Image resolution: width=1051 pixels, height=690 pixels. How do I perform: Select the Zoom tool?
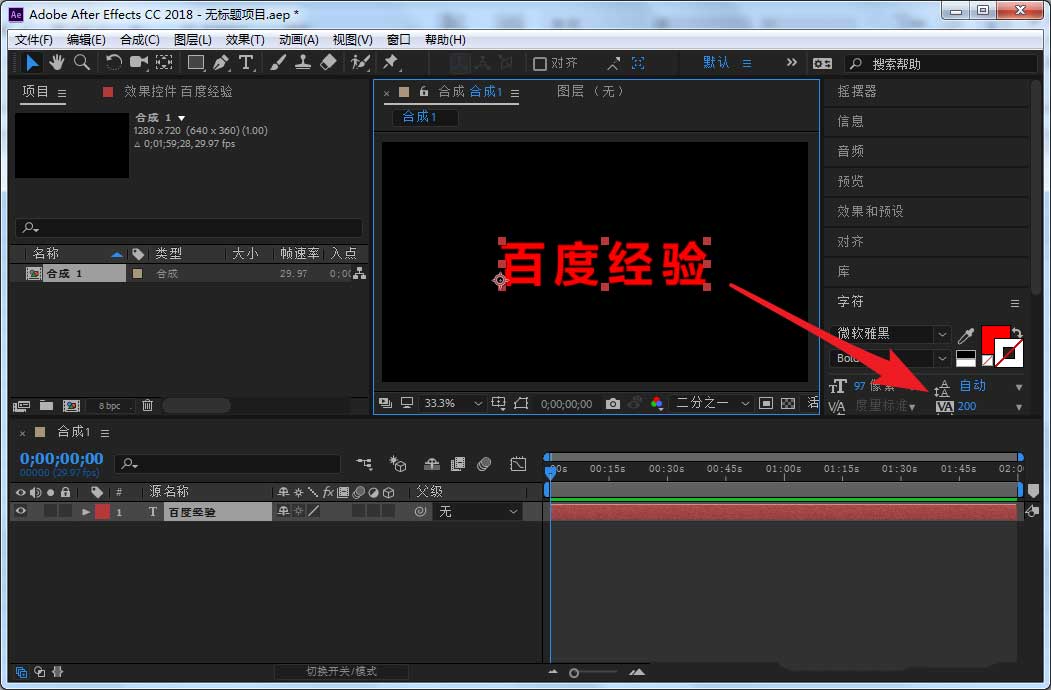click(x=81, y=62)
